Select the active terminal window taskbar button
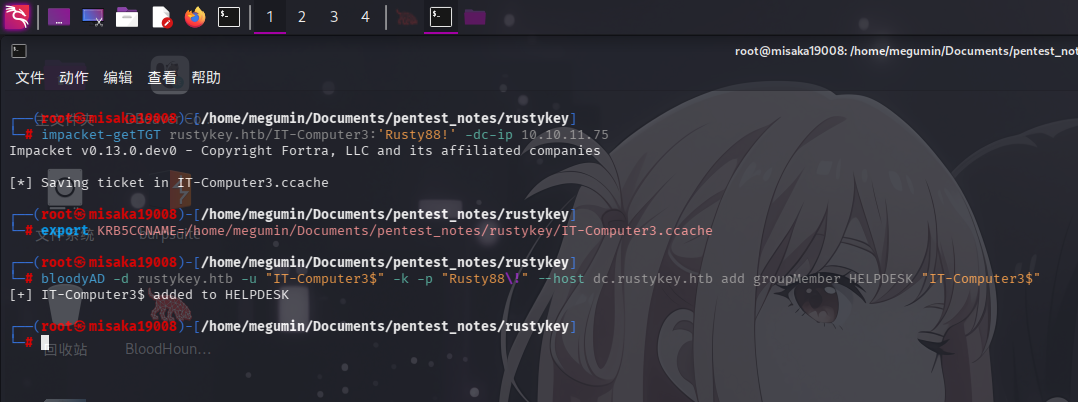This screenshot has height=402, width=1078. click(x=441, y=16)
